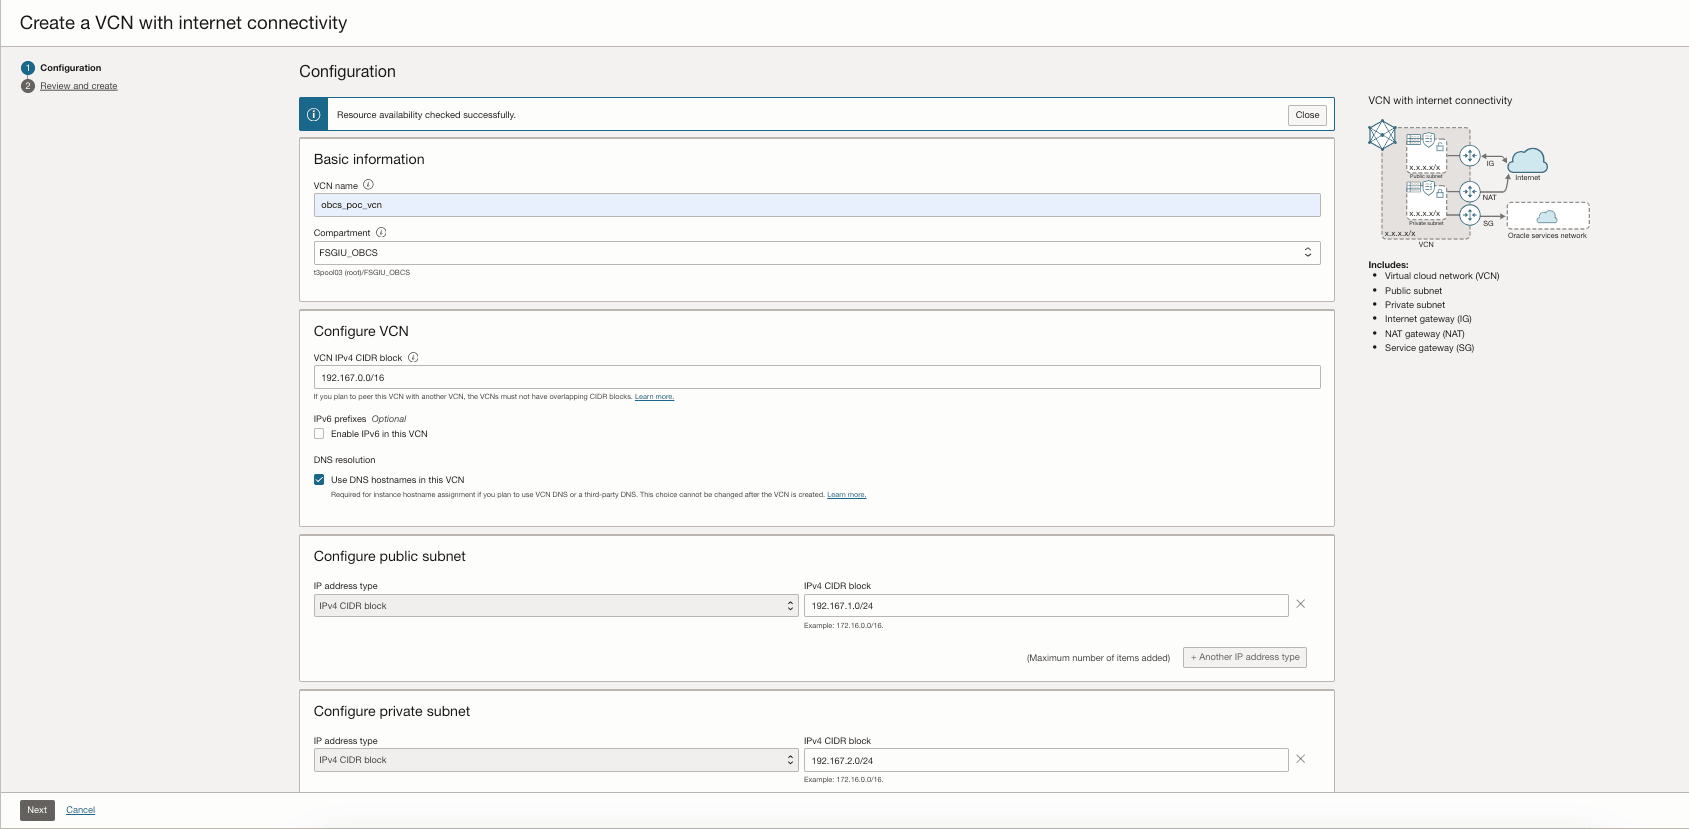
Task: Click the Compartment info icon
Action: click(381, 232)
